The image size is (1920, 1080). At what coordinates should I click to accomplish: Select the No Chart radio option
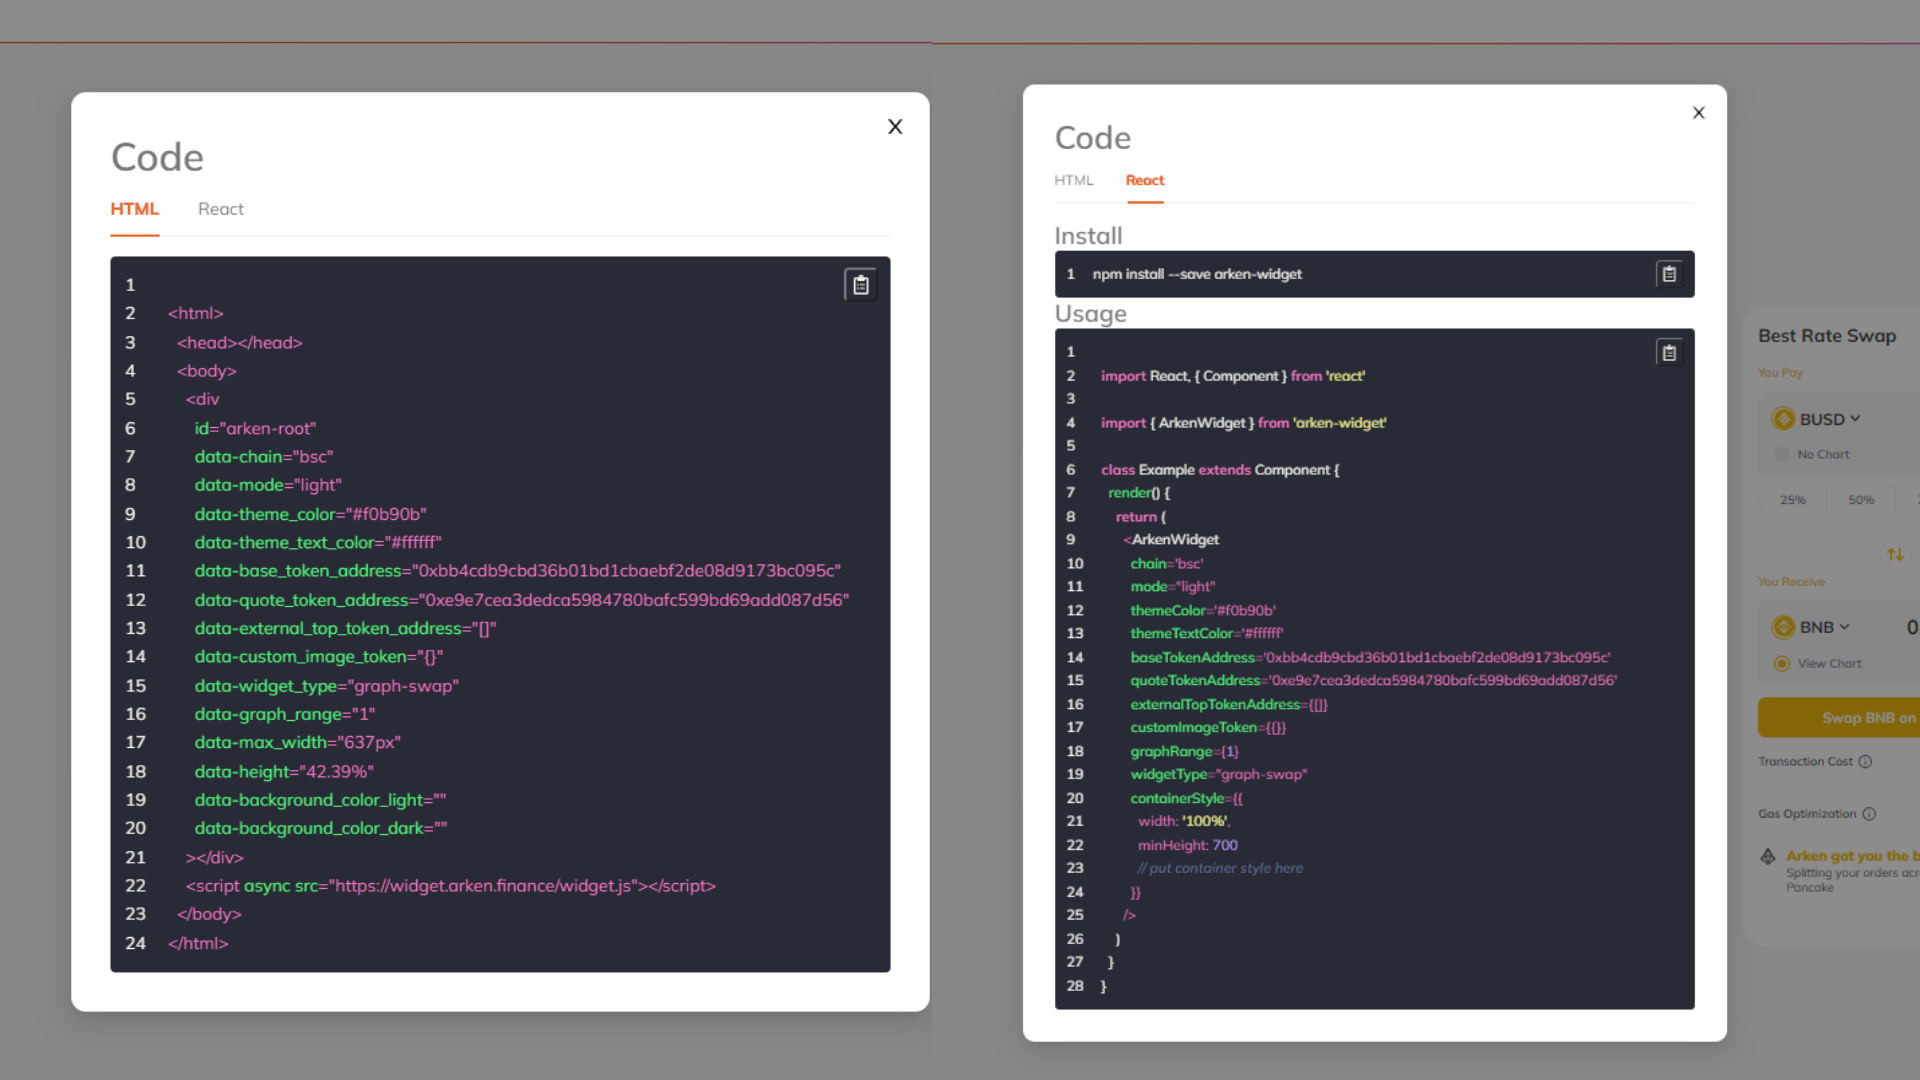point(1781,454)
